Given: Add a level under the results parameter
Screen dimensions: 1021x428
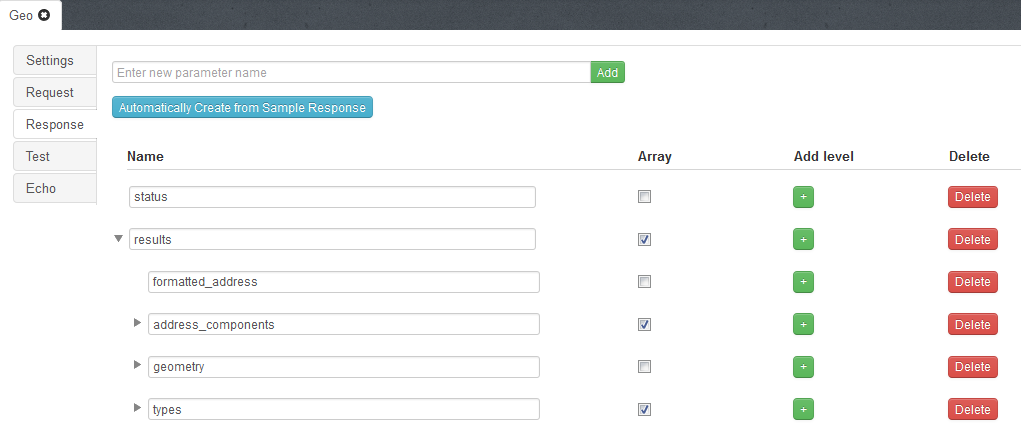Looking at the screenshot, I should [805, 239].
